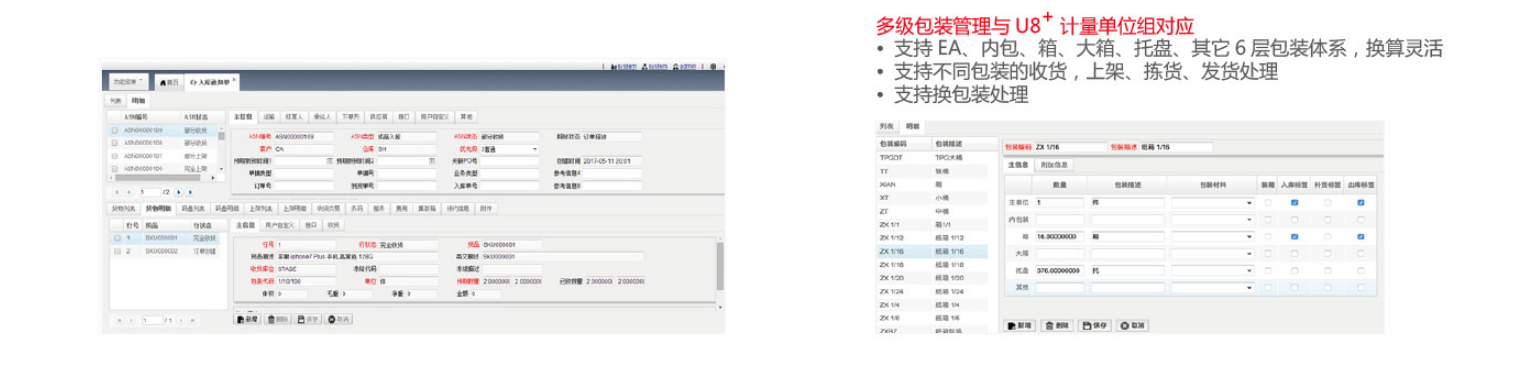
Task: Go to last page of ASN list
Action: coord(190,192)
